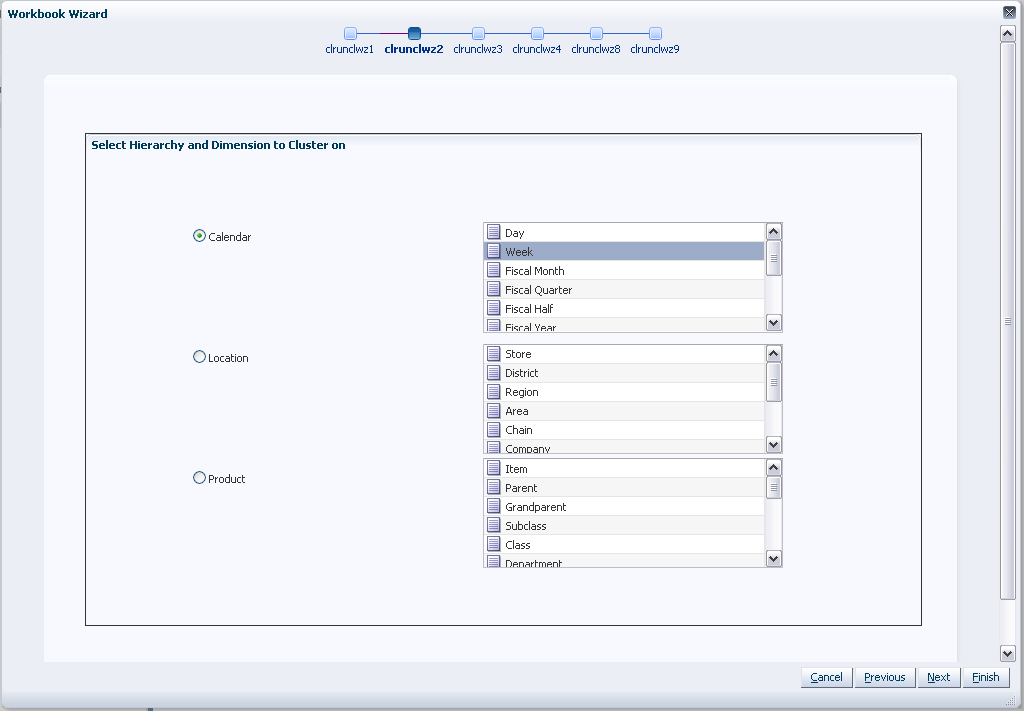The height and width of the screenshot is (711, 1024).
Task: Click the list icon beside Week
Action: click(x=494, y=251)
